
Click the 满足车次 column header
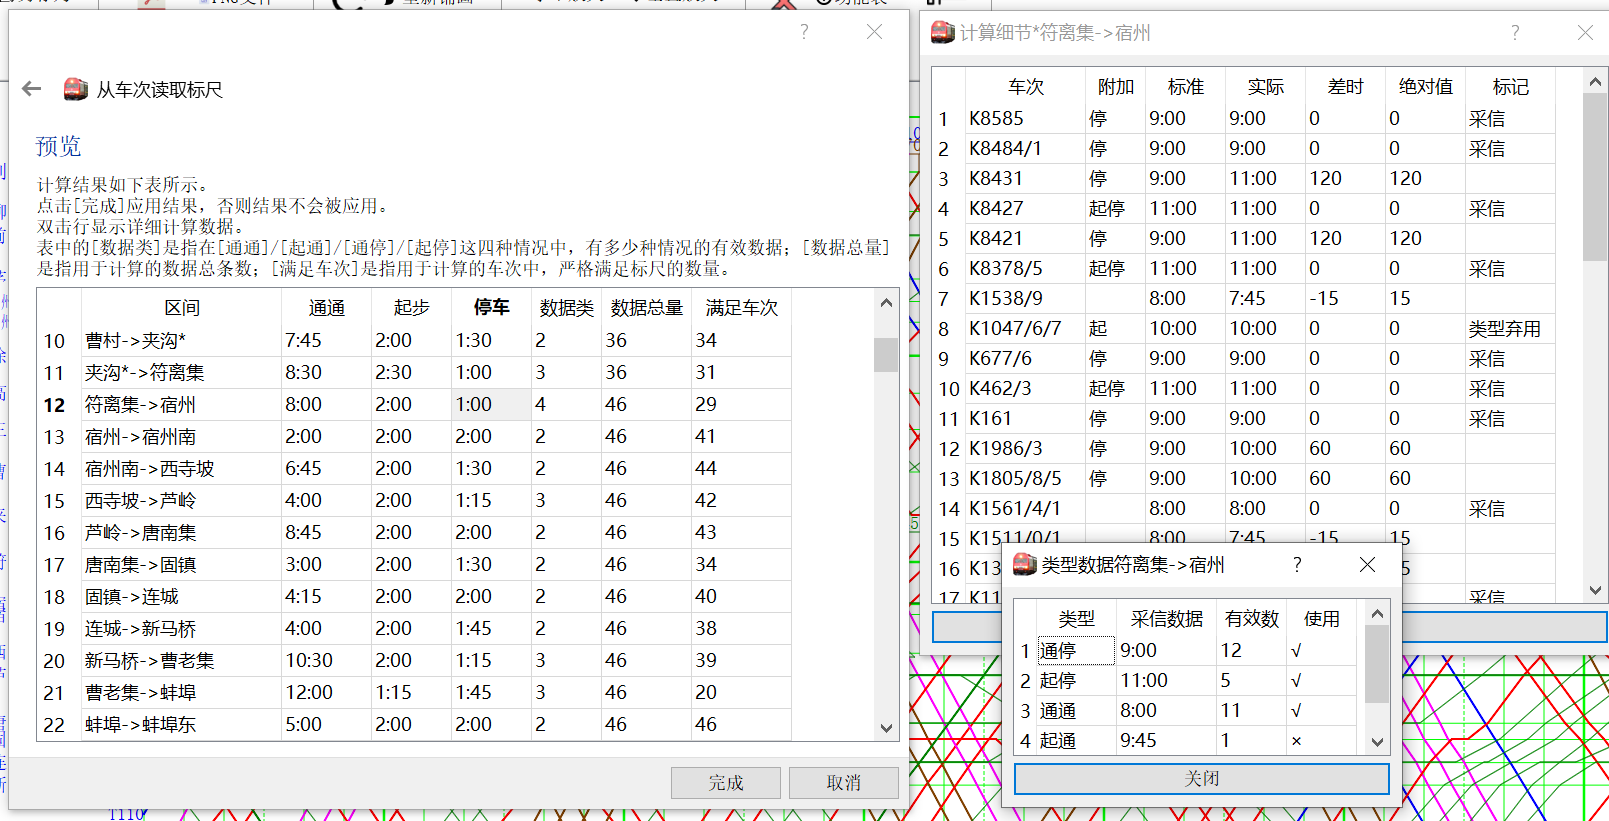coord(741,308)
